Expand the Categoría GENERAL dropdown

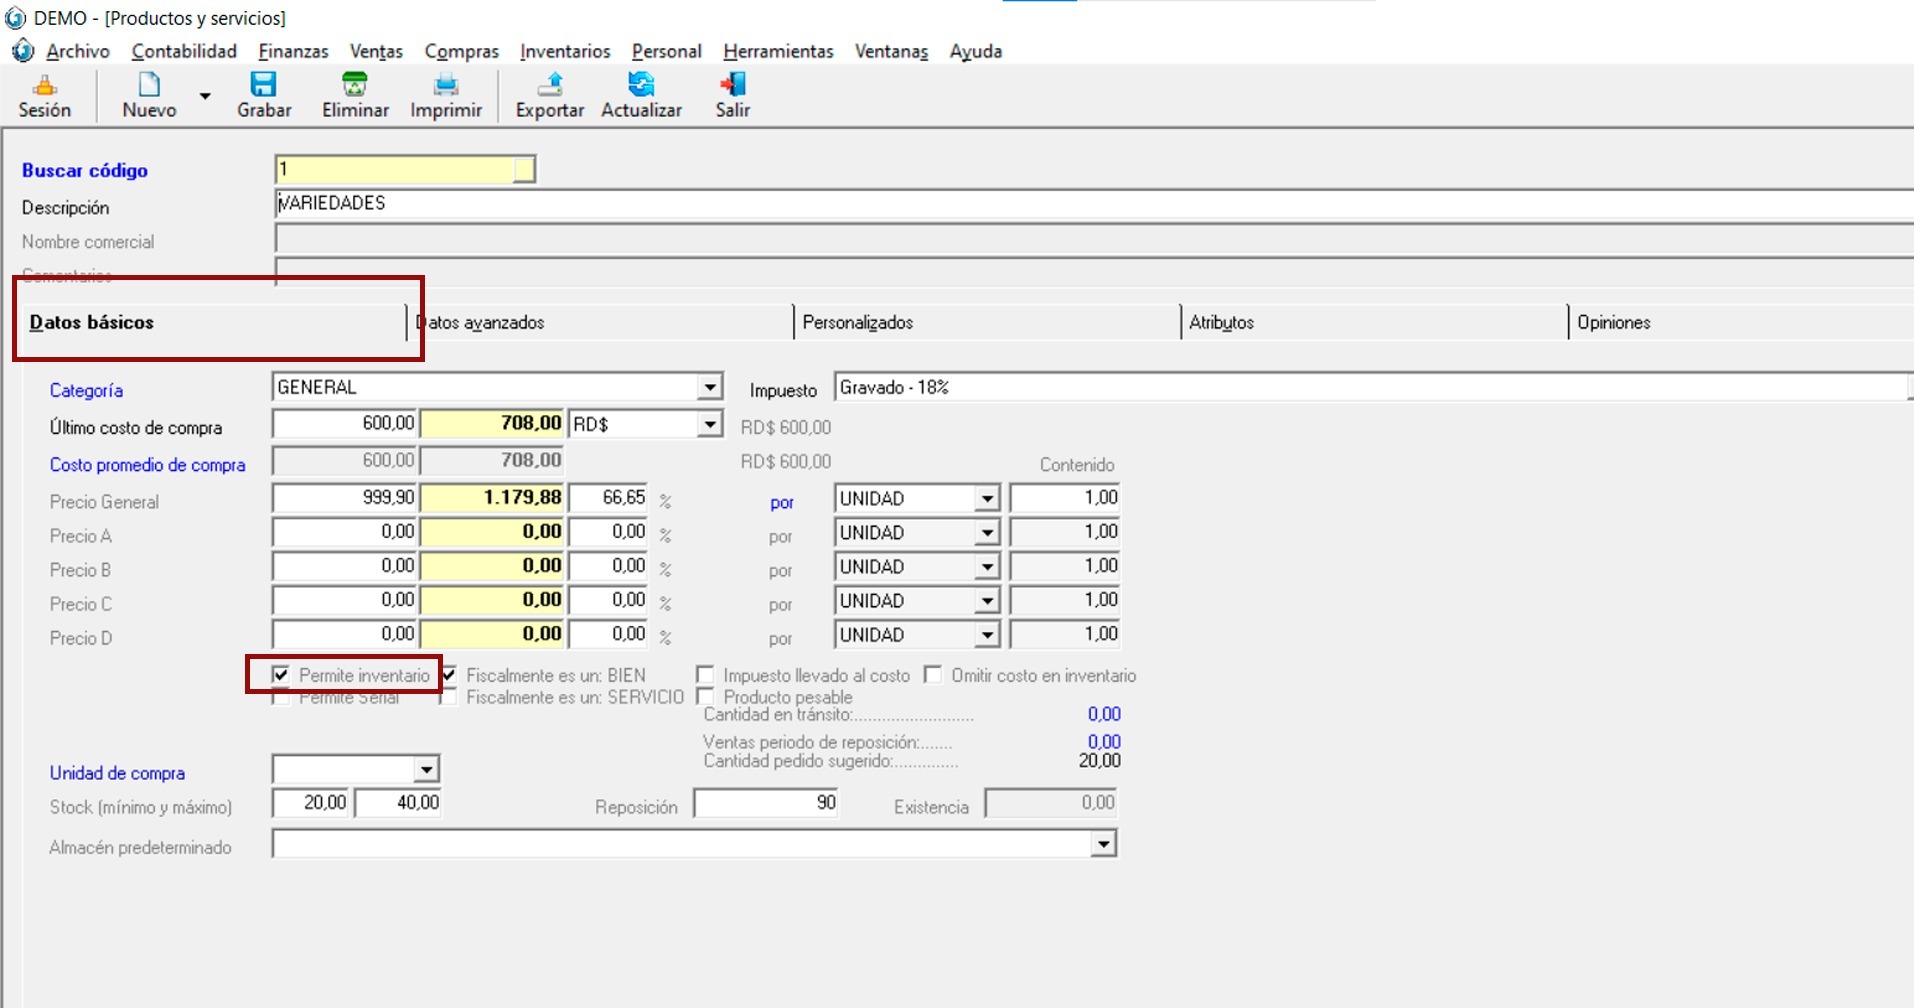[709, 387]
